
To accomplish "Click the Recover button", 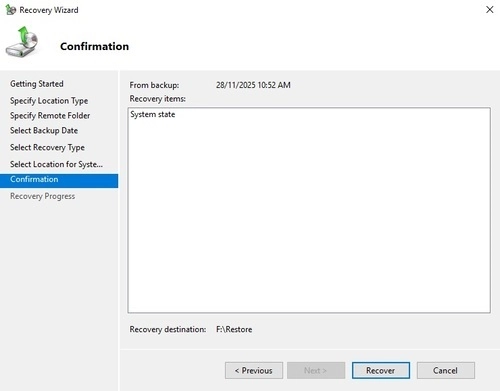I will pyautogui.click(x=381, y=370).
